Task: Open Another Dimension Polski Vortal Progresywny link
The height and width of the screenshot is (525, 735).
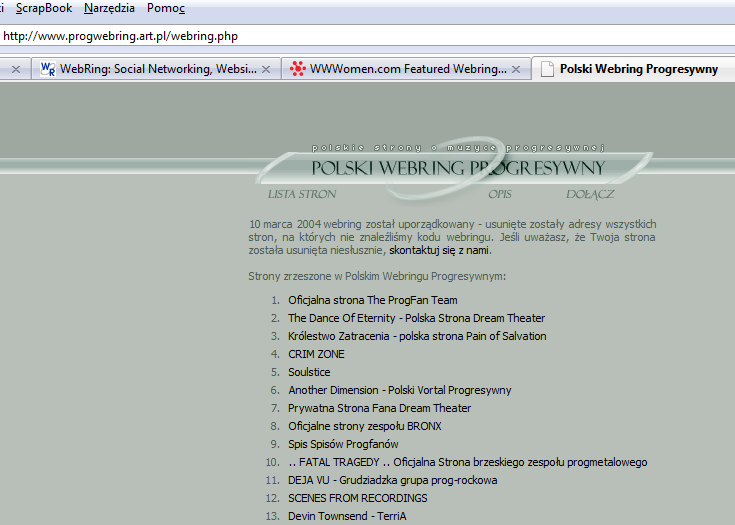Action: (399, 390)
